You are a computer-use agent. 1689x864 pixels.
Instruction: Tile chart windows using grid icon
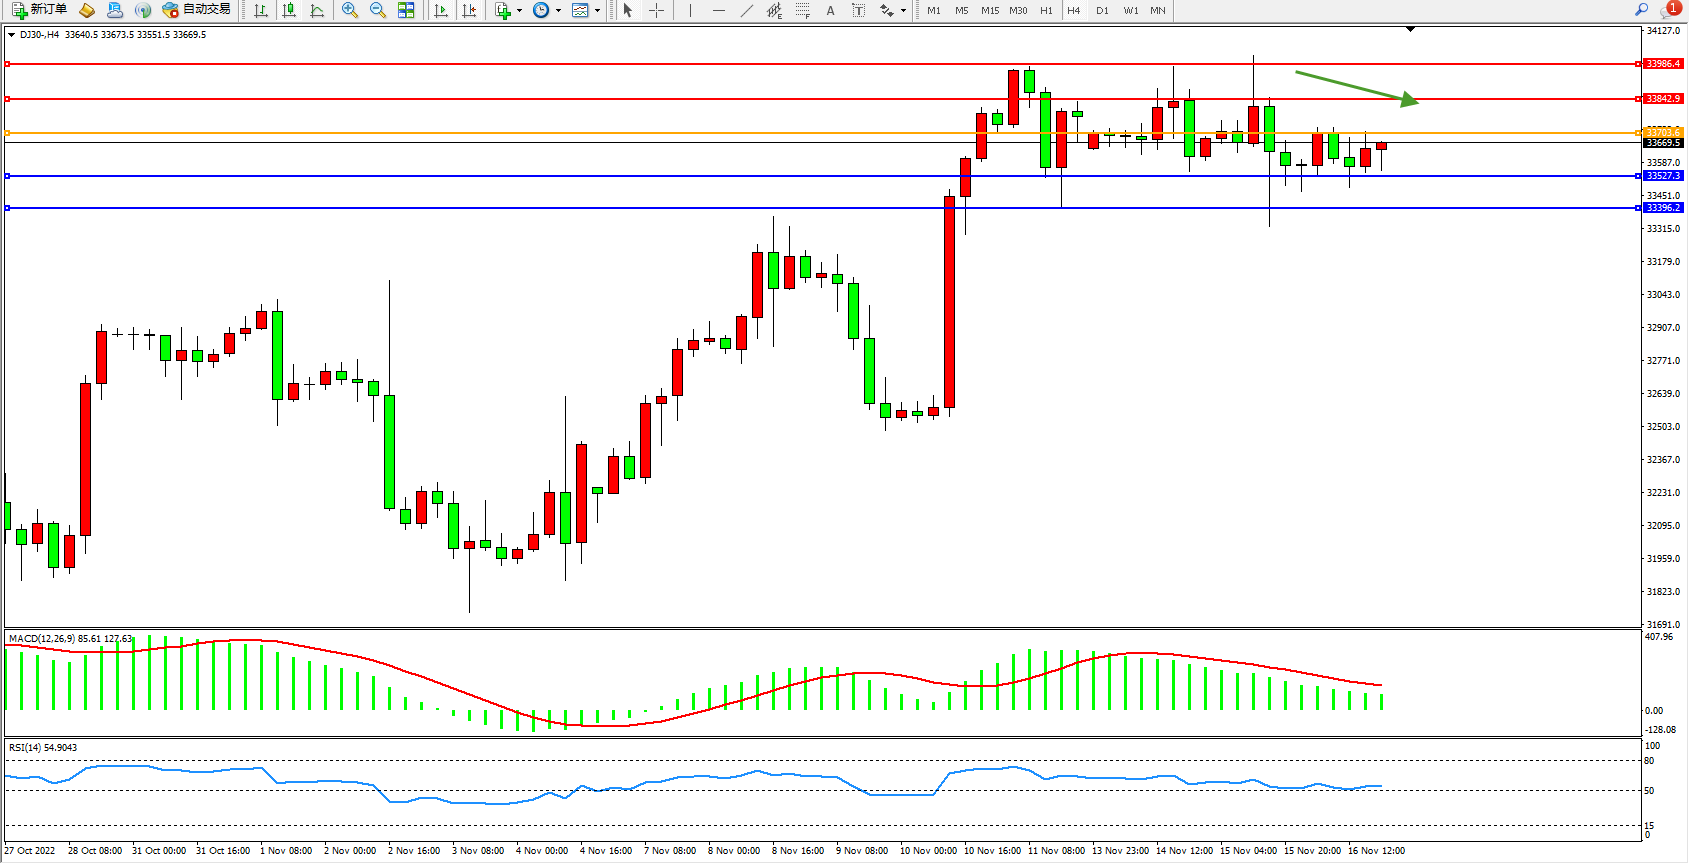click(406, 10)
